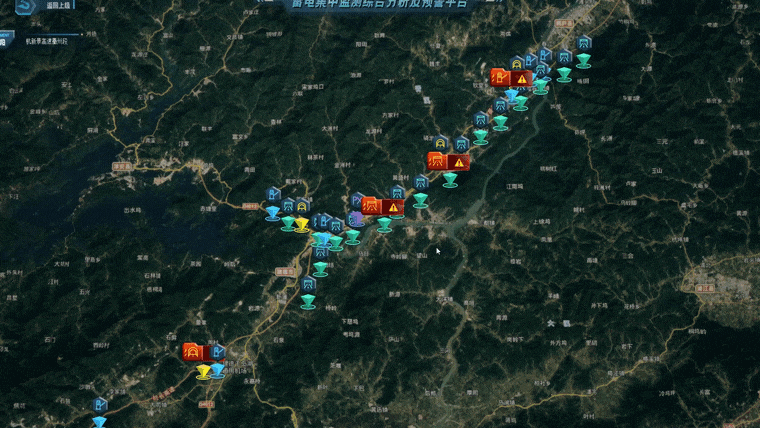Click green pin left of the central yellow pin
Screen dimensions: 760x428
point(288,223)
